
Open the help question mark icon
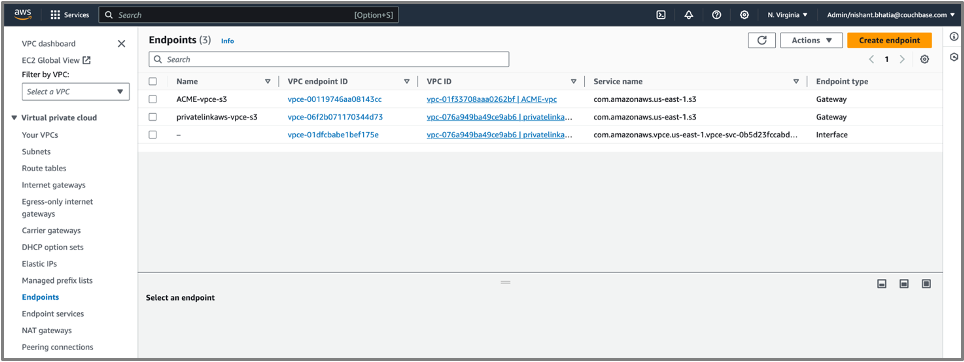[716, 15]
